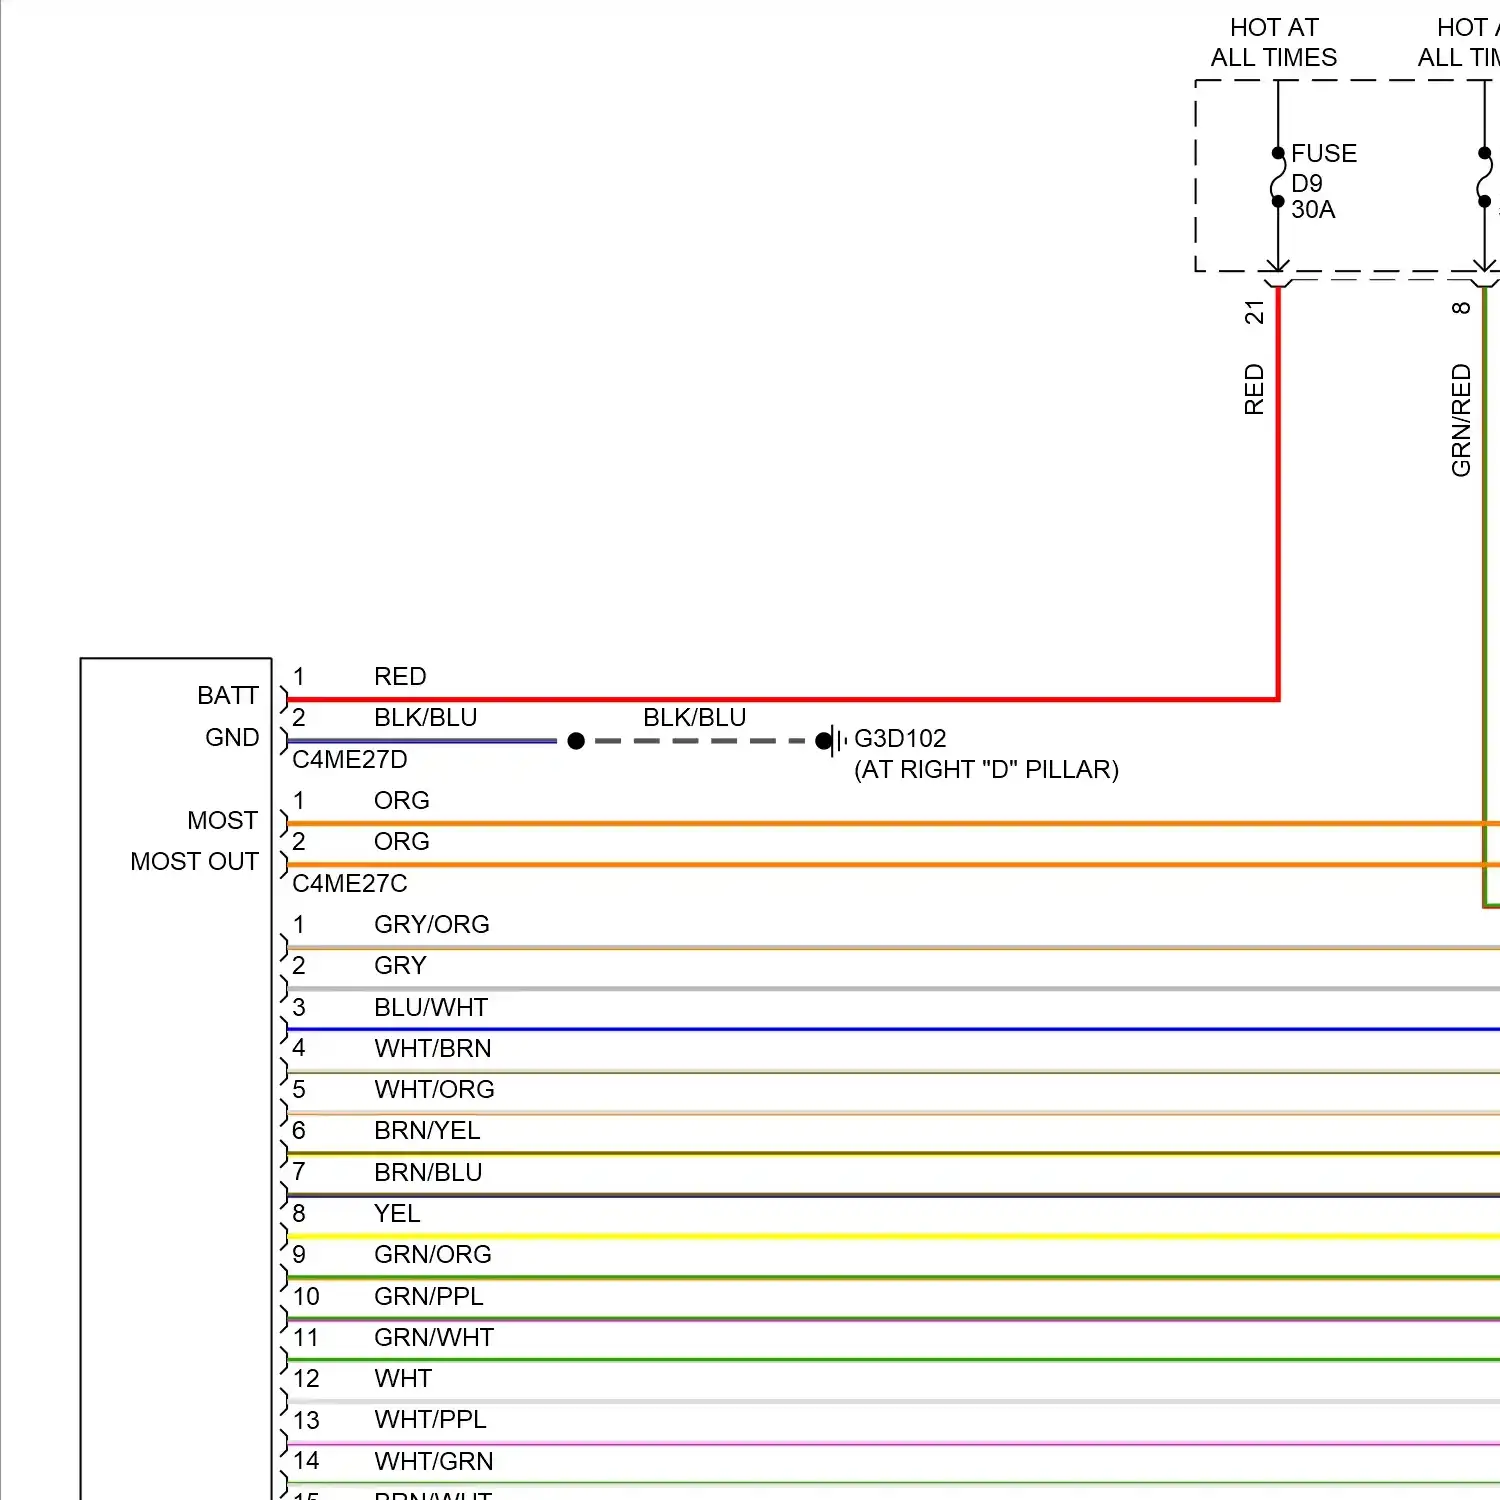The width and height of the screenshot is (1500, 1500).
Task: Select the GRN/WHT wire label
Action: [434, 1337]
